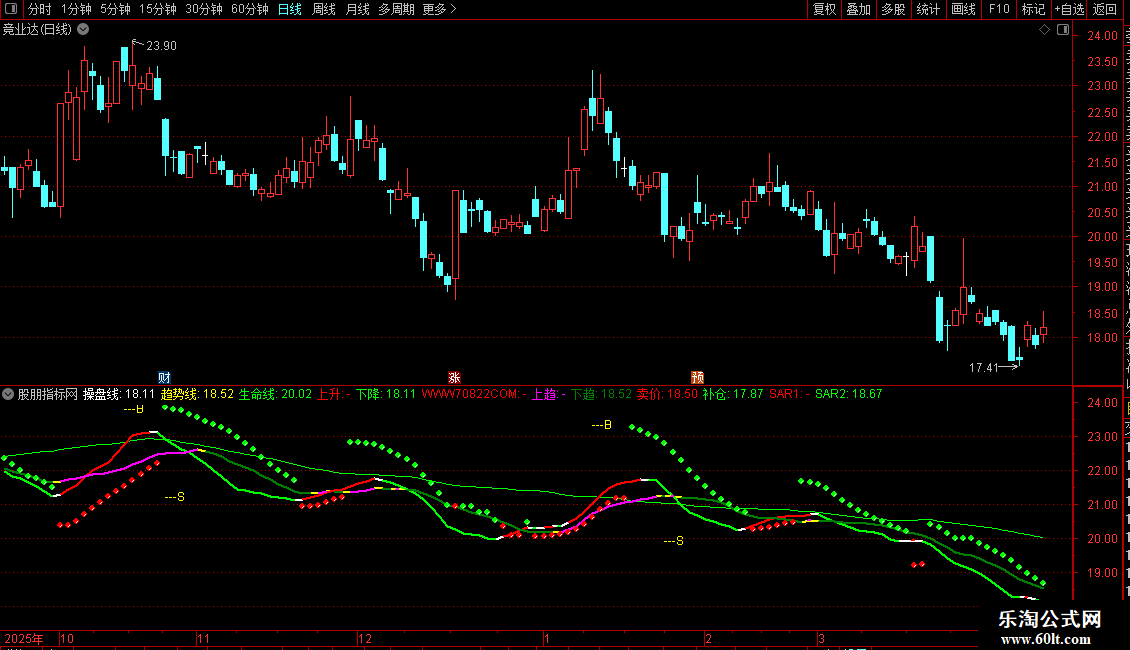Viewport: 1130px width, 650px height.
Task: Click month 11 on the time axis
Action: tap(203, 638)
